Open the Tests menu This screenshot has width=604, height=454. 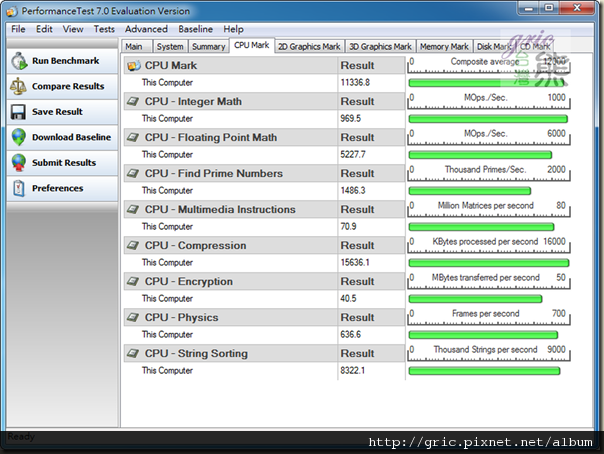(104, 29)
